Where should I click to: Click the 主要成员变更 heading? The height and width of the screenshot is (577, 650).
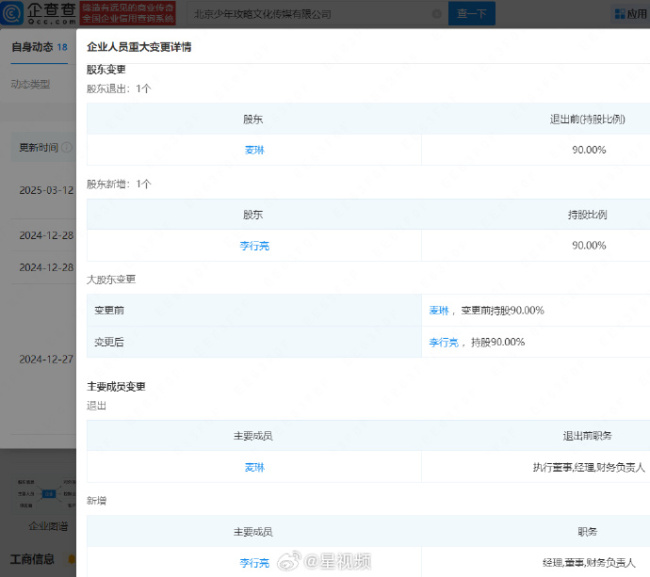(116, 387)
